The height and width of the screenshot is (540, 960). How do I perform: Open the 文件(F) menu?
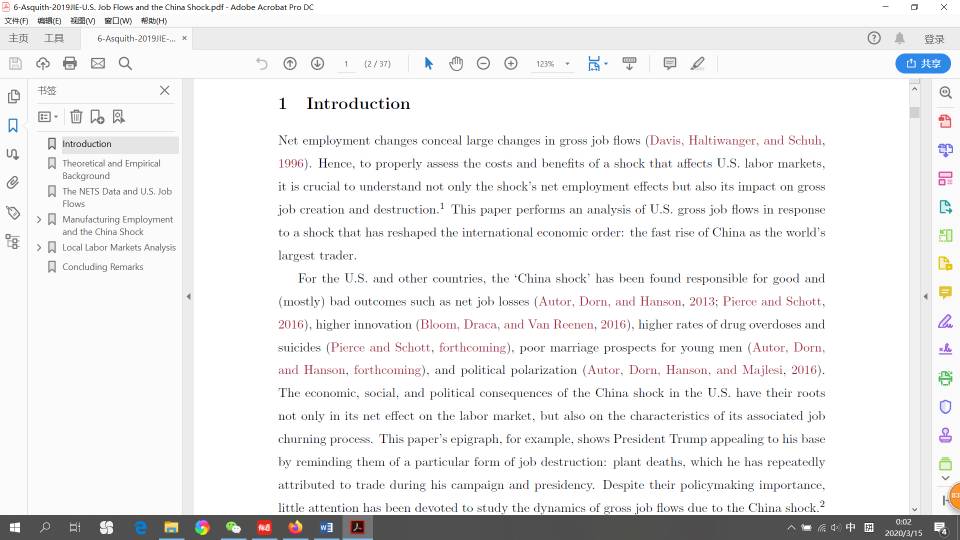point(17,21)
